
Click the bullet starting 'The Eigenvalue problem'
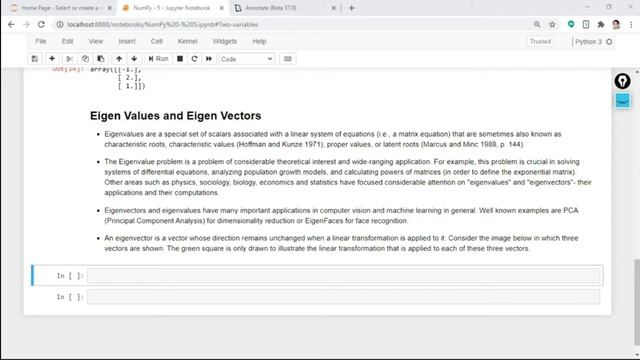[348, 177]
